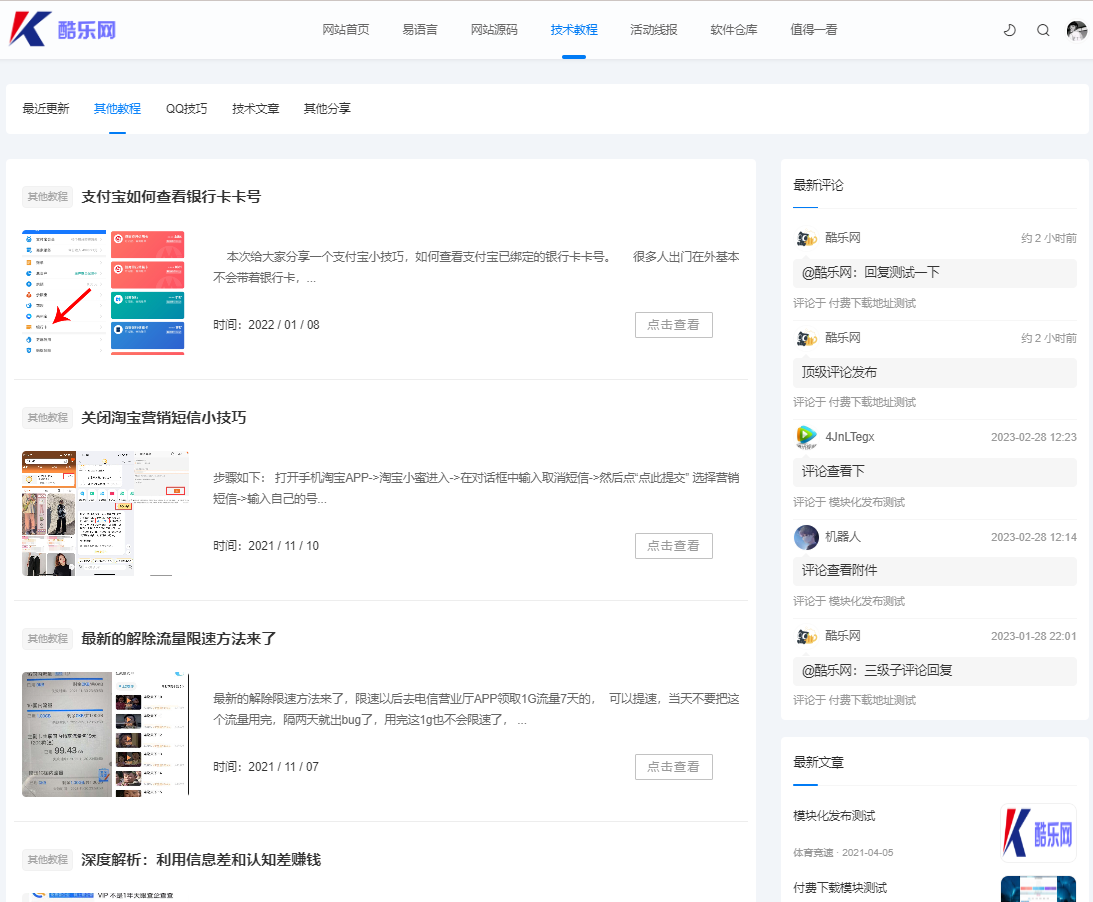This screenshot has width=1093, height=902.
Task: Open latest article 付费下载模块测试
Action: tap(840, 887)
